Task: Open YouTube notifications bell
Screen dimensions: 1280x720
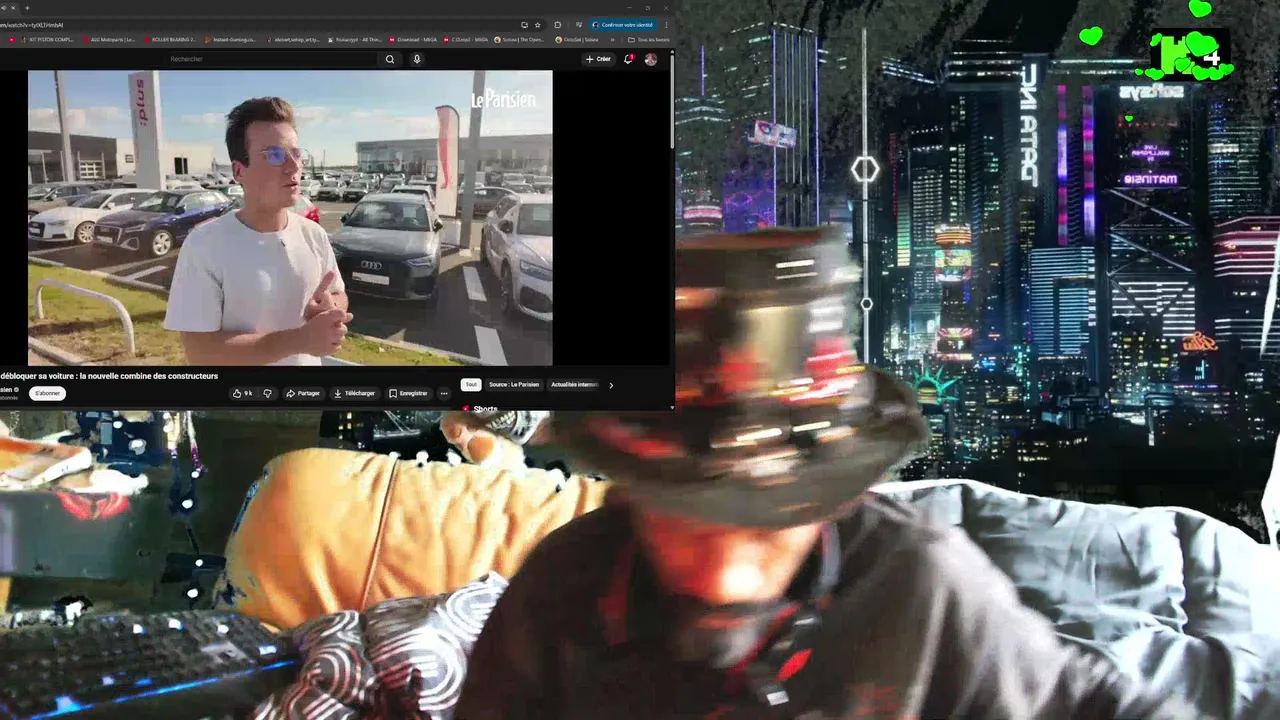Action: (628, 59)
